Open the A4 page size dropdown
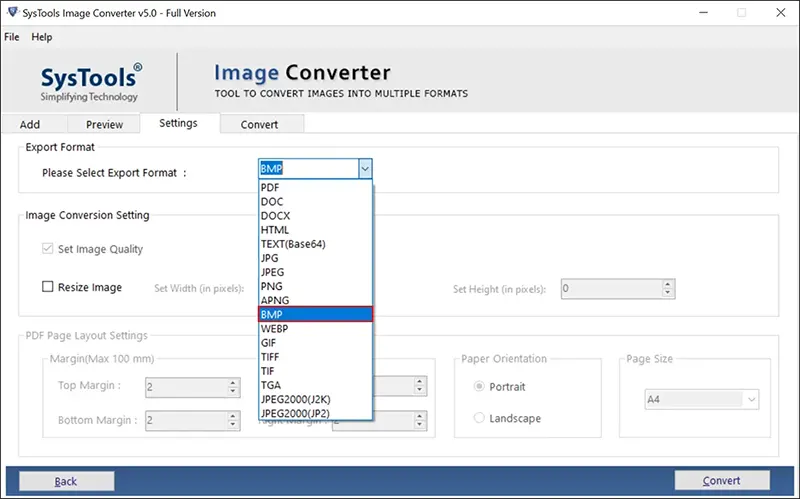Screen dimensions: 800x499 [702, 400]
